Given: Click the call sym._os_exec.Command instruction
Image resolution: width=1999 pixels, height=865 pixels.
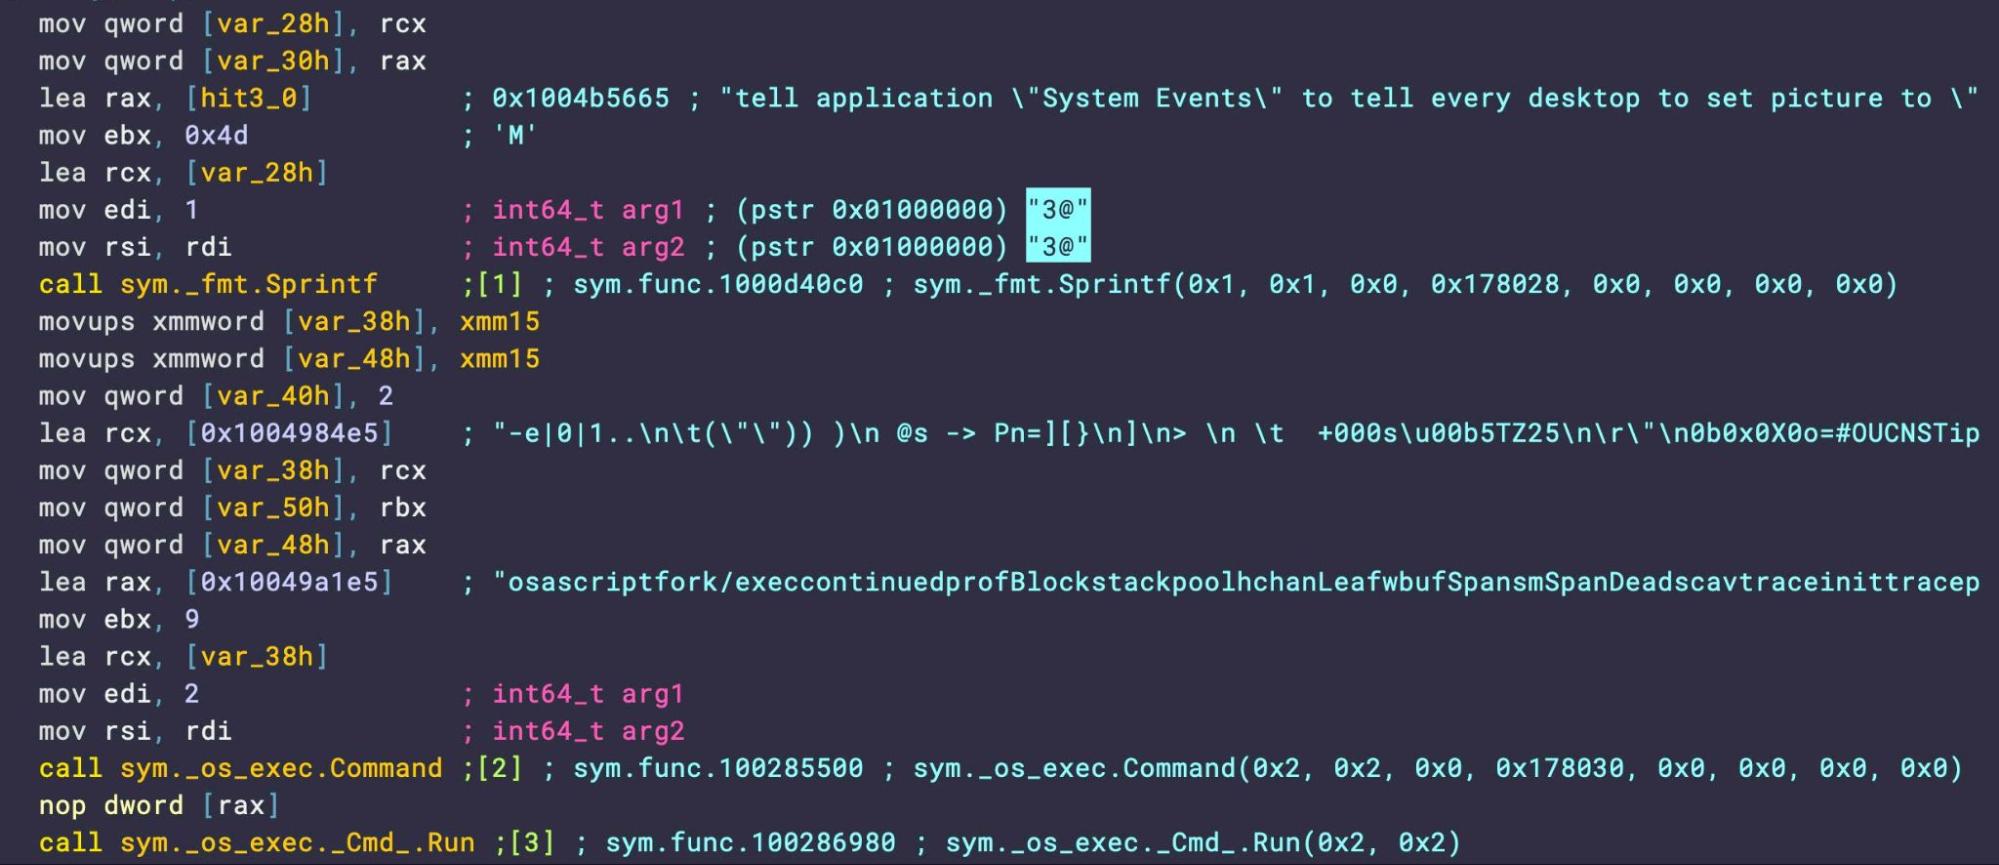Looking at the screenshot, I should pos(240,768).
